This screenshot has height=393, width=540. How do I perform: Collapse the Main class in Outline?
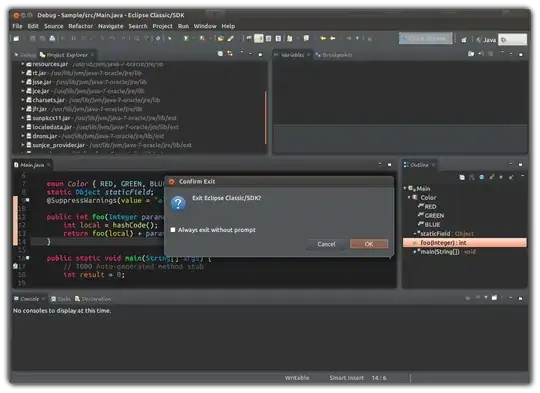(x=405, y=188)
